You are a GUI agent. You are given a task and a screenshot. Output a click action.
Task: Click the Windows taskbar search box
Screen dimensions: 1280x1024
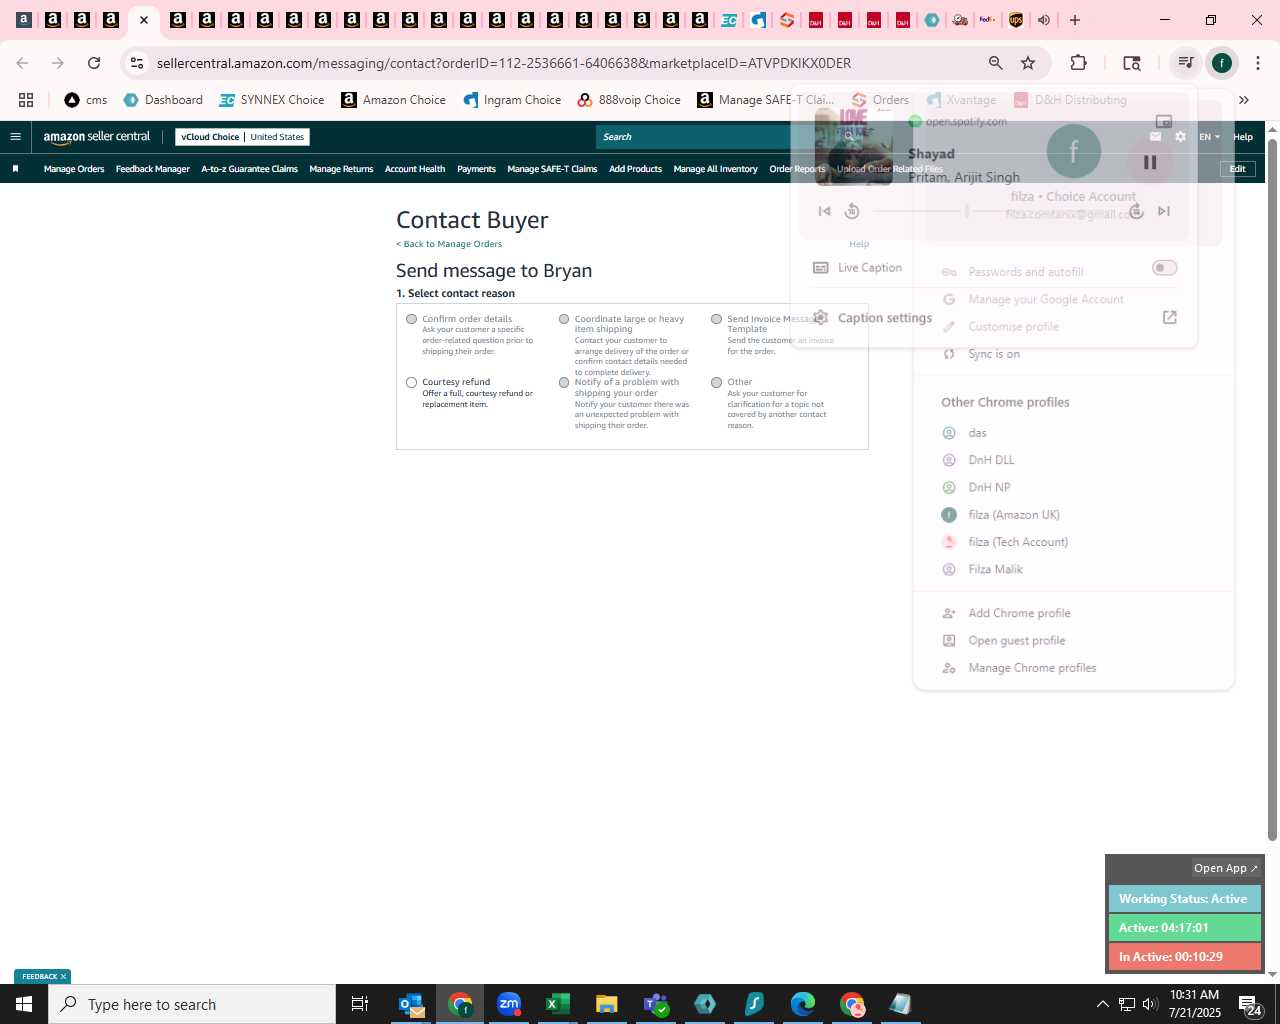pyautogui.click(x=192, y=1004)
